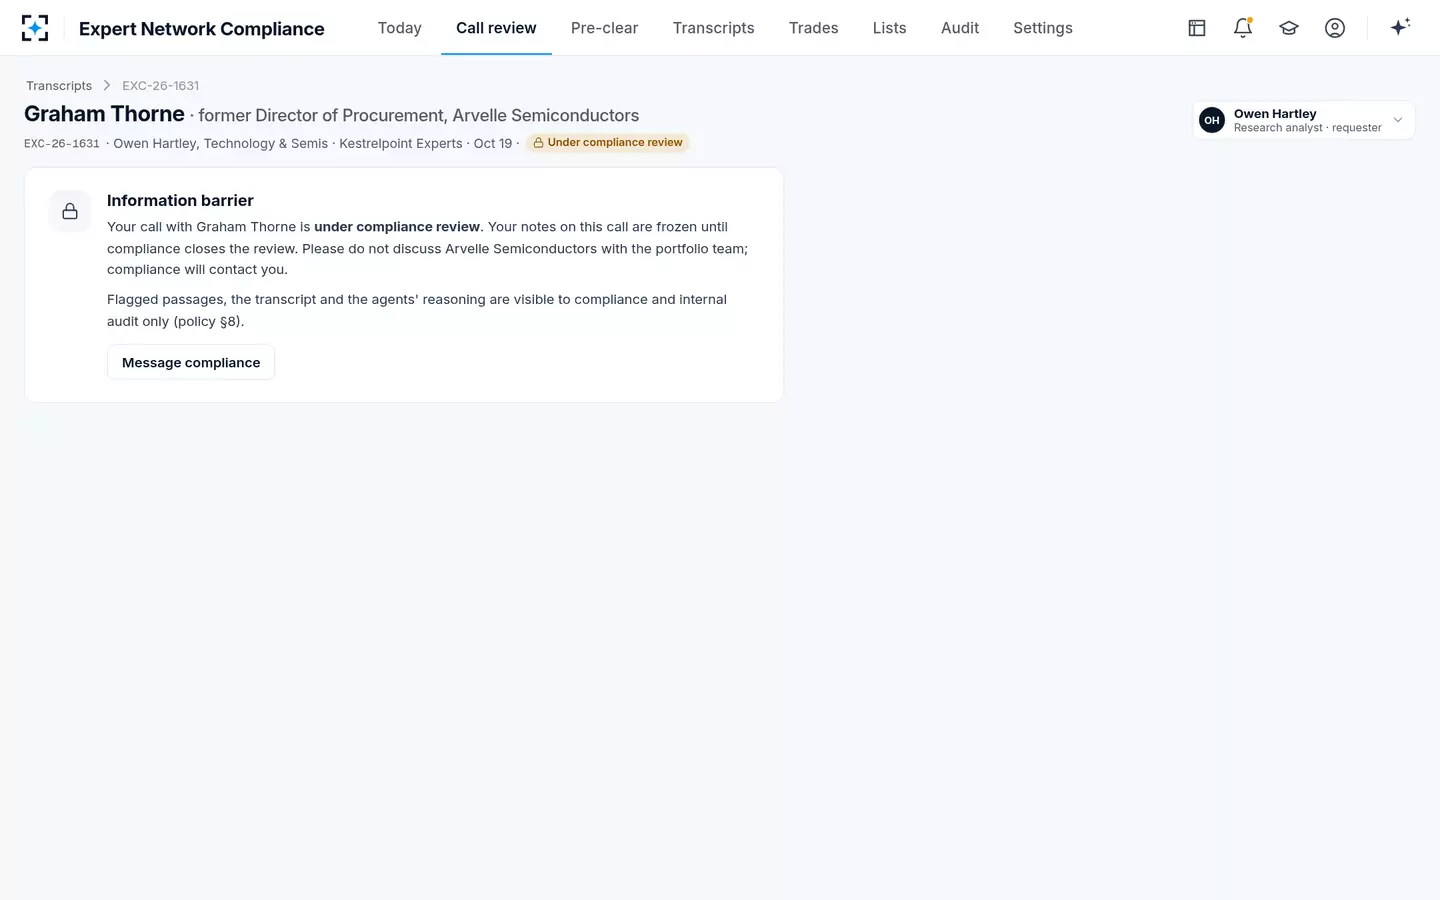
Task: Open the Transcripts tab in the top navigation
Action: [713, 28]
